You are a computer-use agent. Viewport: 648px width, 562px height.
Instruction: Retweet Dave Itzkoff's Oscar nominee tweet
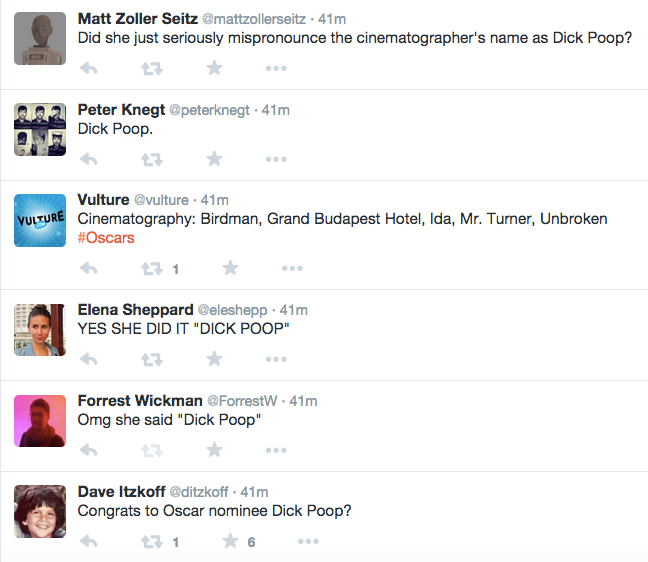(x=152, y=541)
